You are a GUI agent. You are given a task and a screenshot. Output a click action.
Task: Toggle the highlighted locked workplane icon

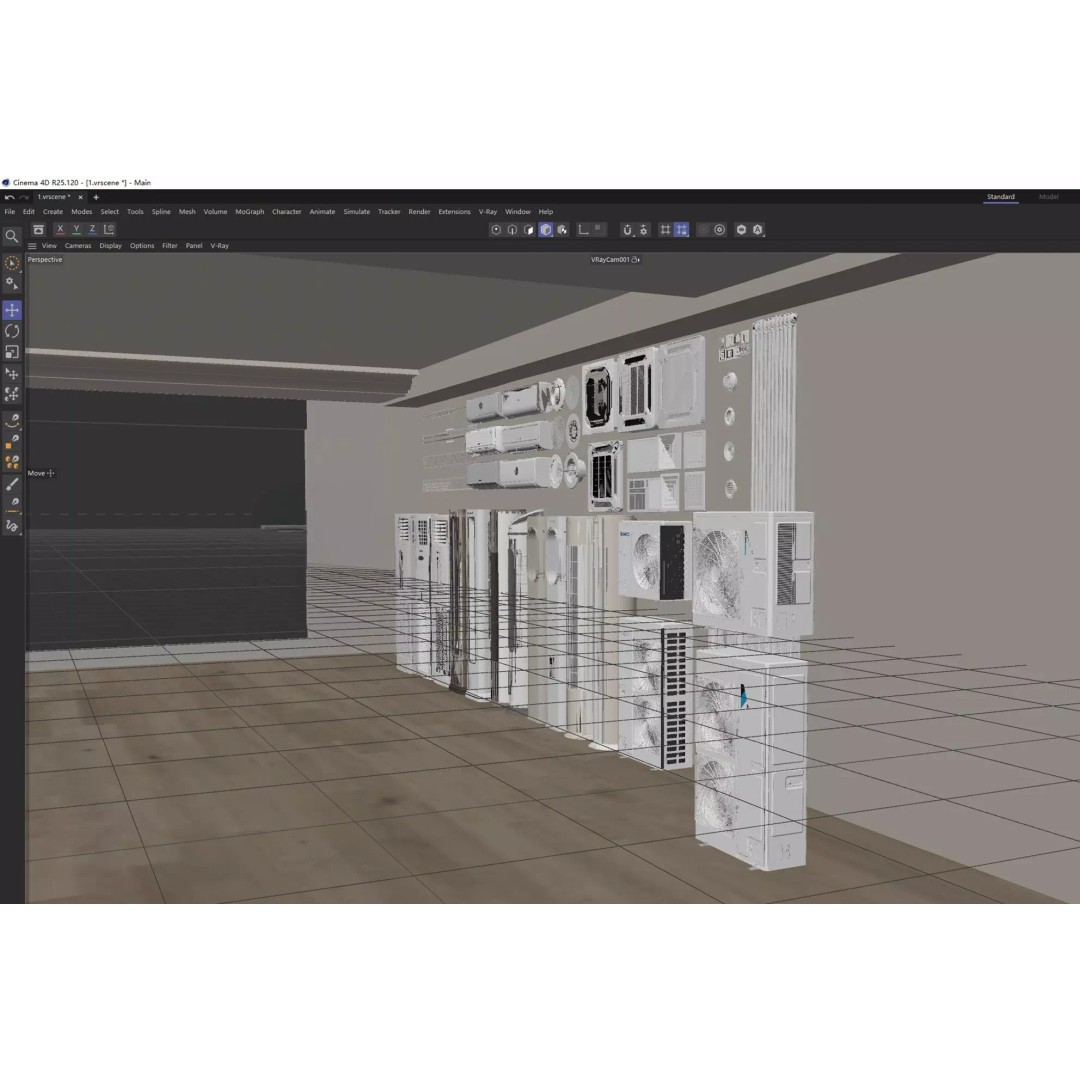(681, 230)
